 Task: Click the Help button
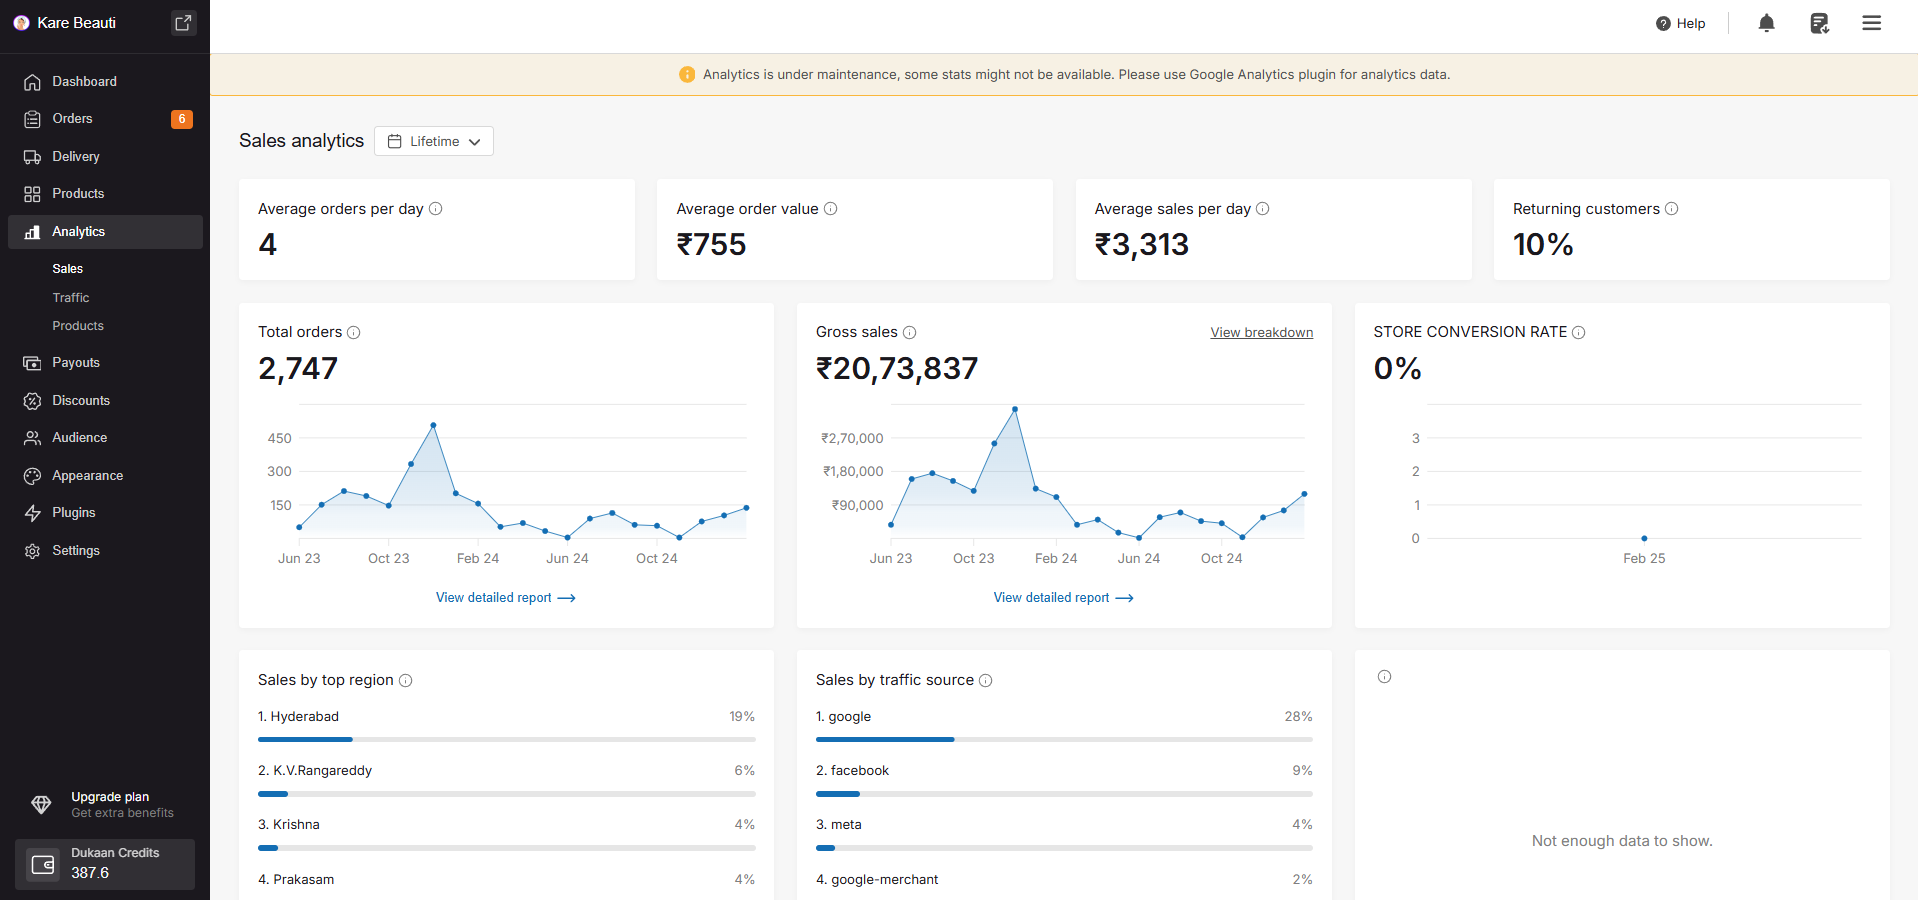[x=1680, y=24]
